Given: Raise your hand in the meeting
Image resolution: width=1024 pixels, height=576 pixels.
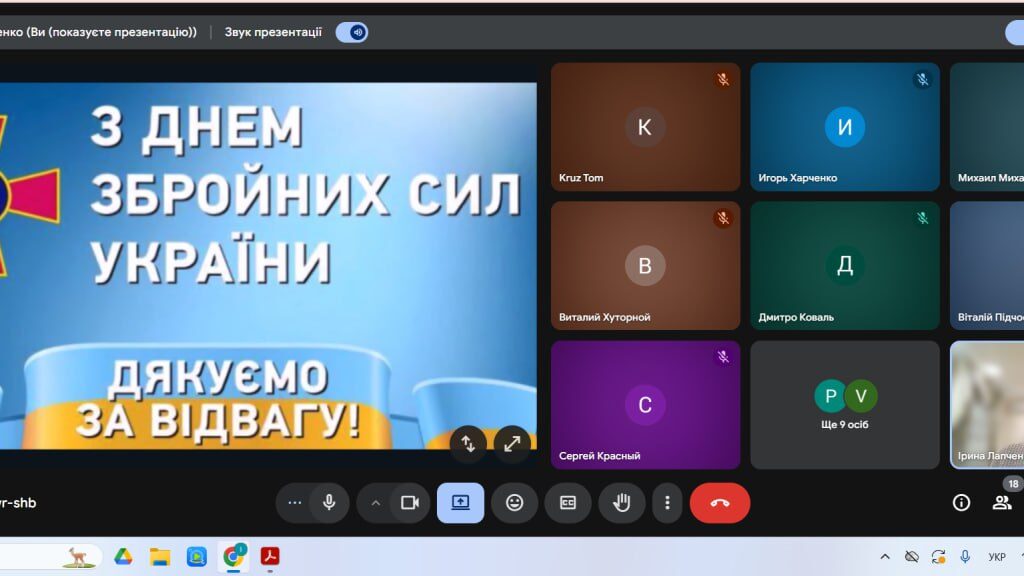Looking at the screenshot, I should pyautogui.click(x=620, y=504).
